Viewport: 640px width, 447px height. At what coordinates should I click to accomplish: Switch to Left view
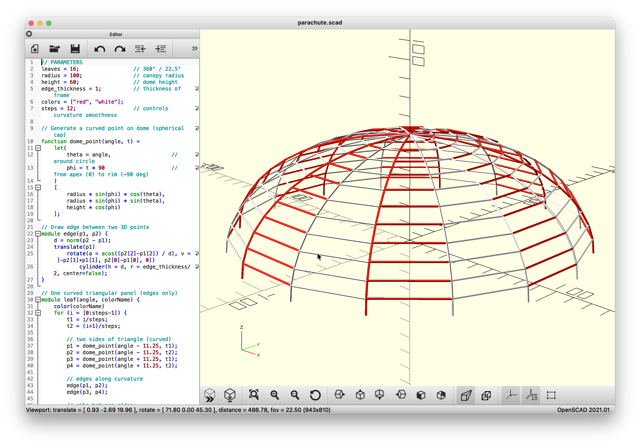401,395
